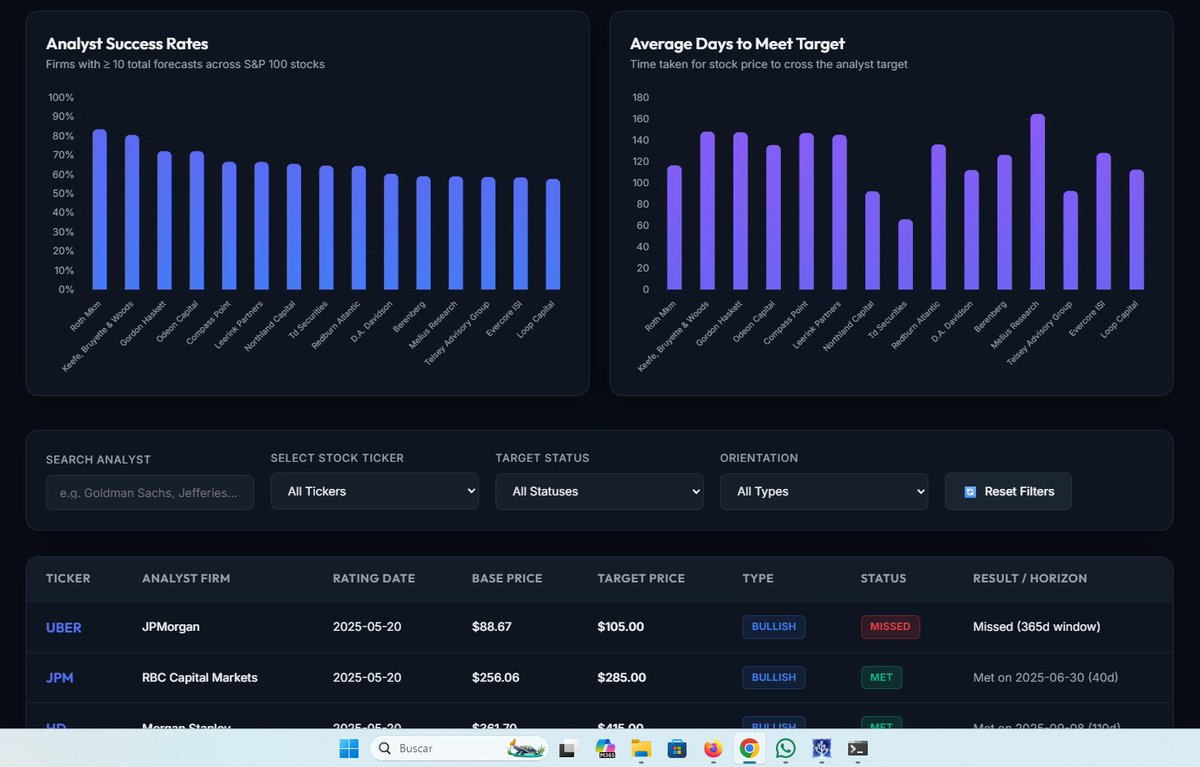Click the MISSED status badge for UBER
The height and width of the screenshot is (767, 1200).
coord(890,627)
